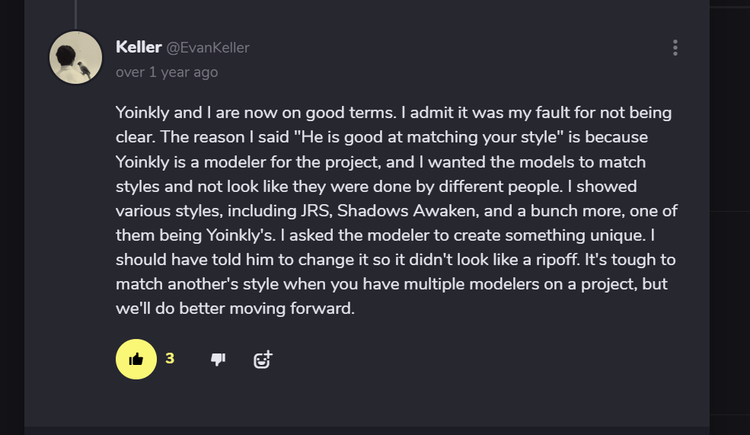Click the "over 1 year ago" timestamp
The width and height of the screenshot is (750, 435).
pyautogui.click(x=166, y=72)
